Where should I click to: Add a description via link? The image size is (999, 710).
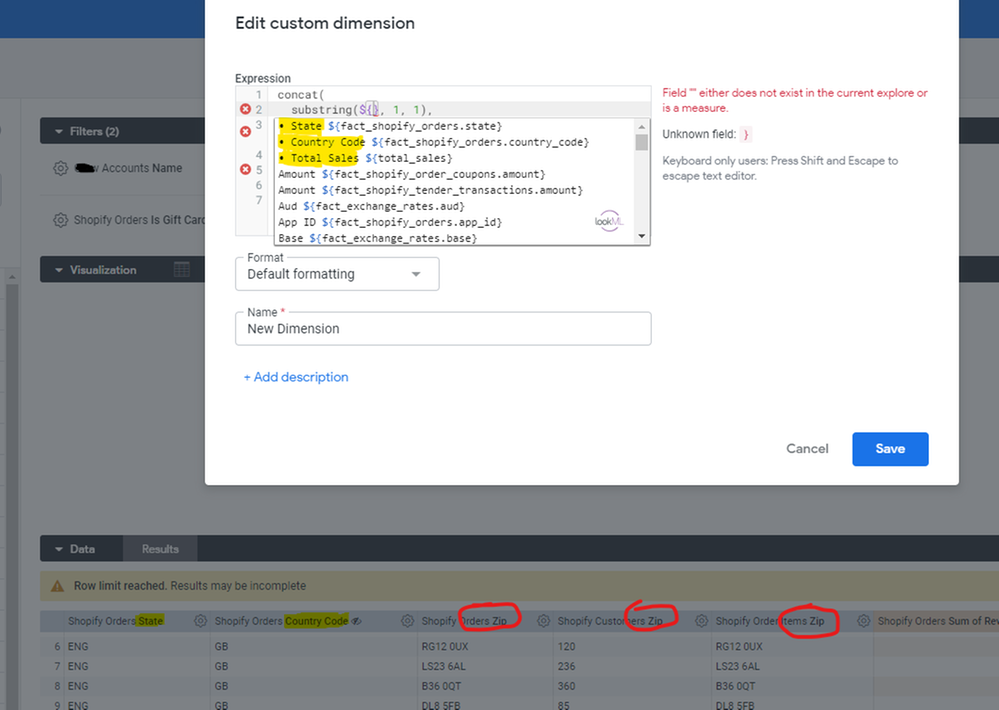pyautogui.click(x=296, y=377)
